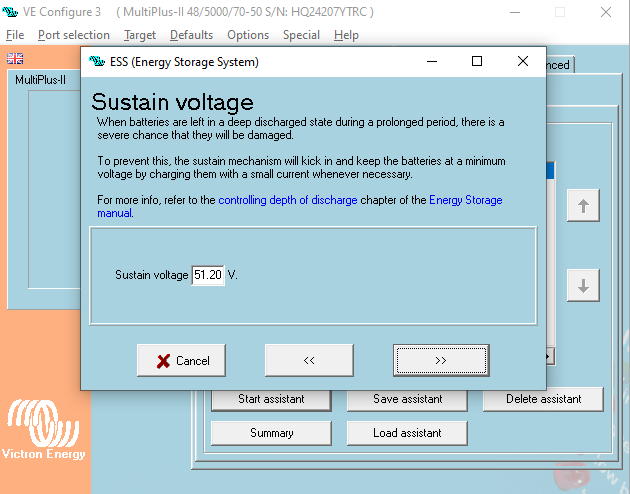Advance to next page with >> button
Screen dimensions: 630x494
441,360
